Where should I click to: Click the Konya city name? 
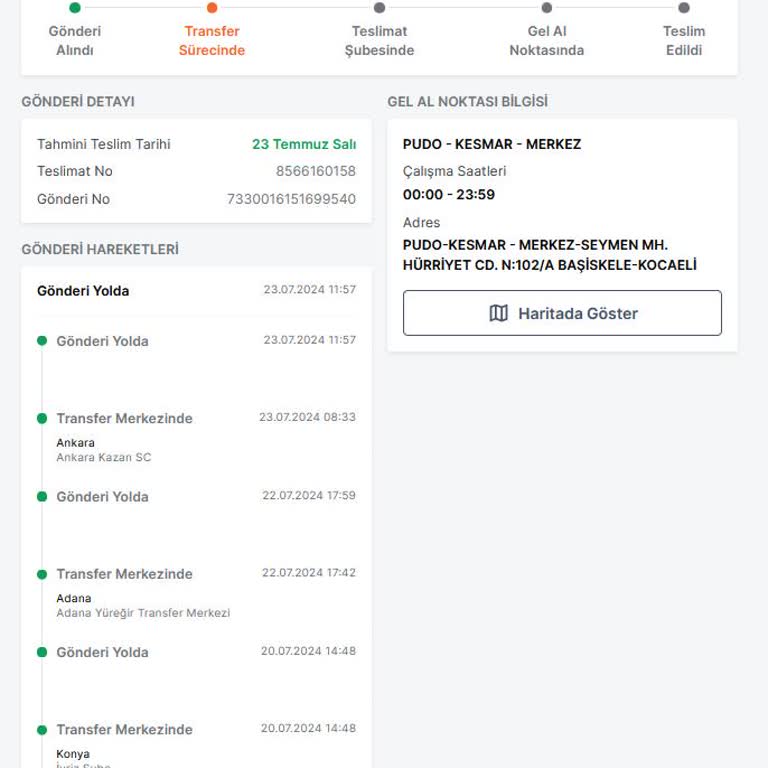[x=73, y=754]
